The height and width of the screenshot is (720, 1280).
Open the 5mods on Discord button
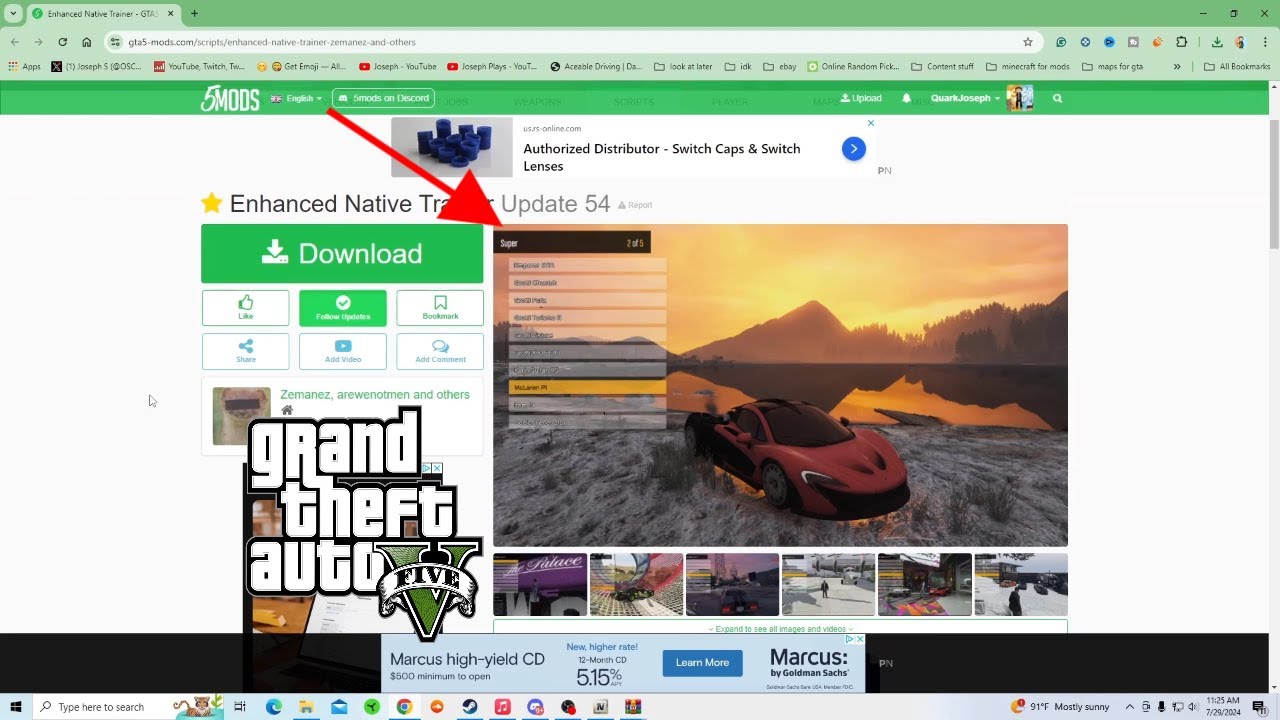tap(384, 98)
